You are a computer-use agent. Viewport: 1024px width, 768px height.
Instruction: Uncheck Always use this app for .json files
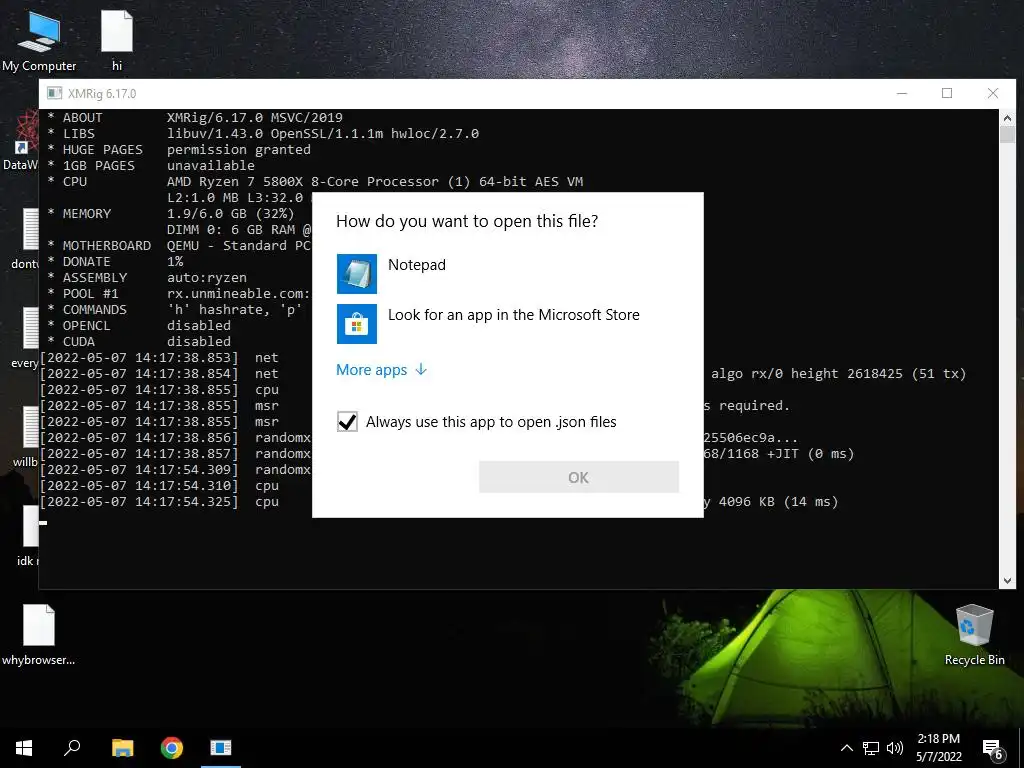click(347, 422)
